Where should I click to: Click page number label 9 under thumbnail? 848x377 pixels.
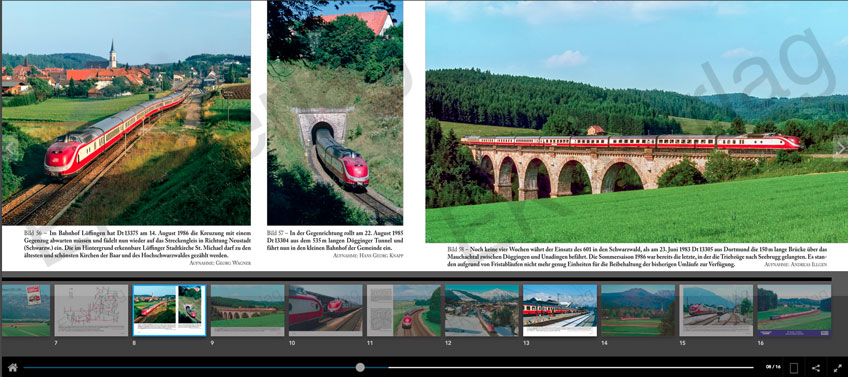click(213, 343)
